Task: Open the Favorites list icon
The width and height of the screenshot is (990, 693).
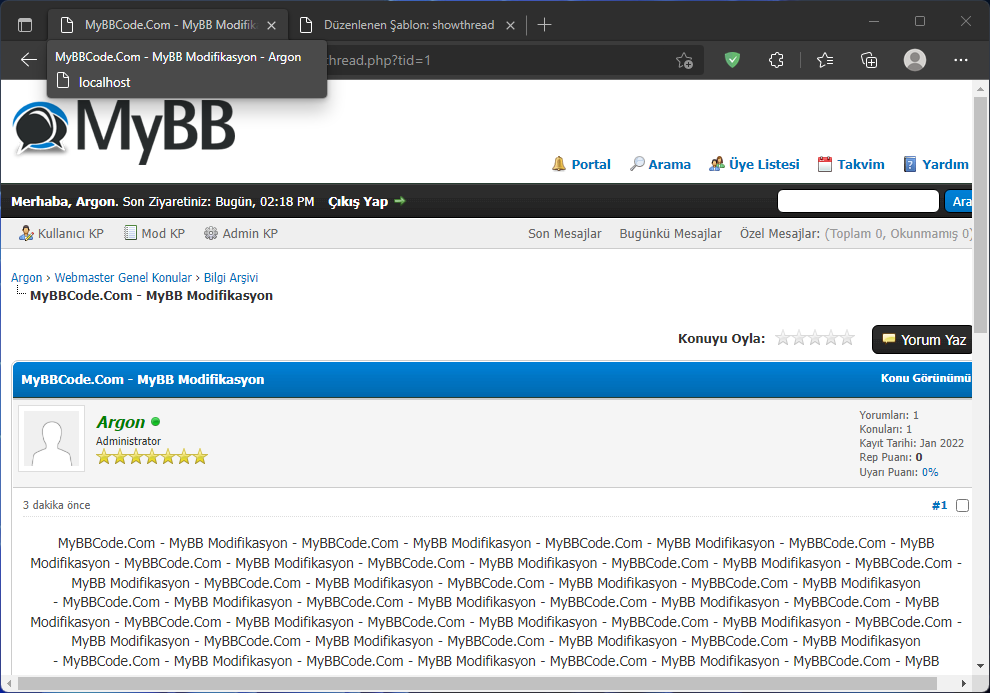Action: (825, 60)
